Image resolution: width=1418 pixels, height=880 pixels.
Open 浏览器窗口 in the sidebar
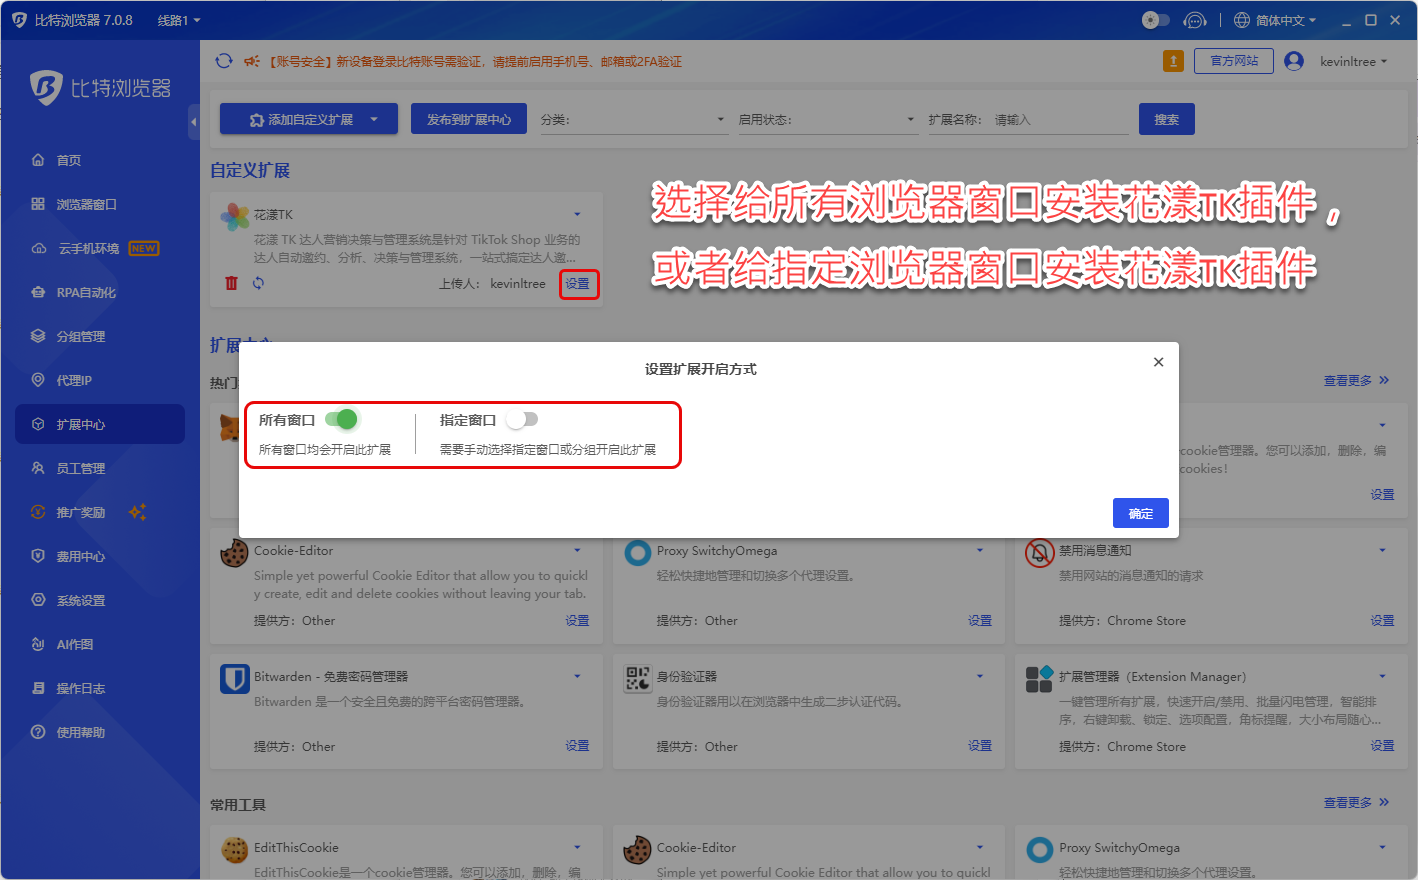click(x=86, y=204)
